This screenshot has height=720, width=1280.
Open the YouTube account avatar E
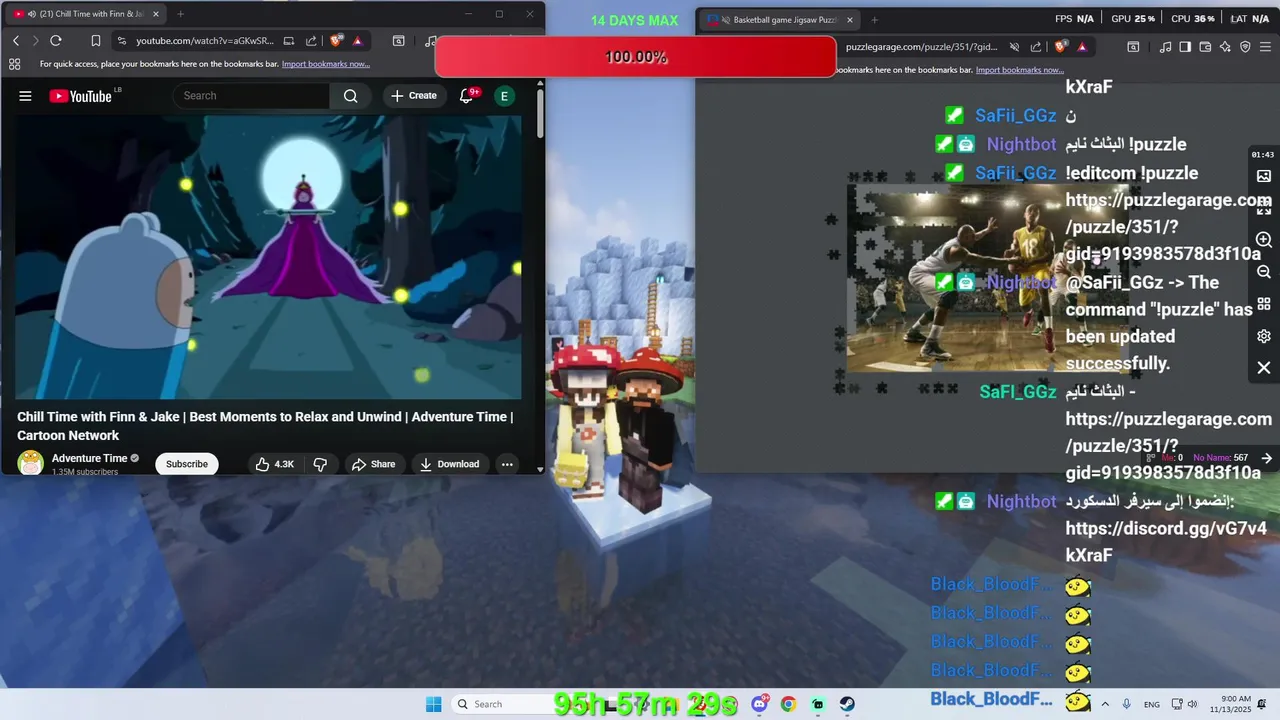[x=504, y=96]
